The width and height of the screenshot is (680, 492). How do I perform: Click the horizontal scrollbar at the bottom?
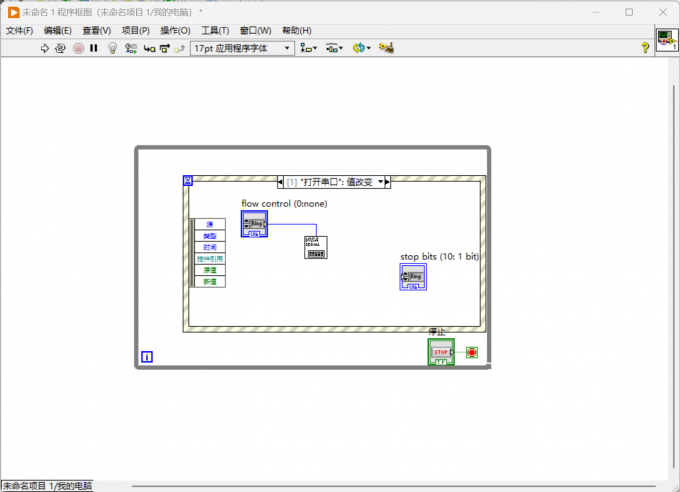pyautogui.click(x=393, y=486)
